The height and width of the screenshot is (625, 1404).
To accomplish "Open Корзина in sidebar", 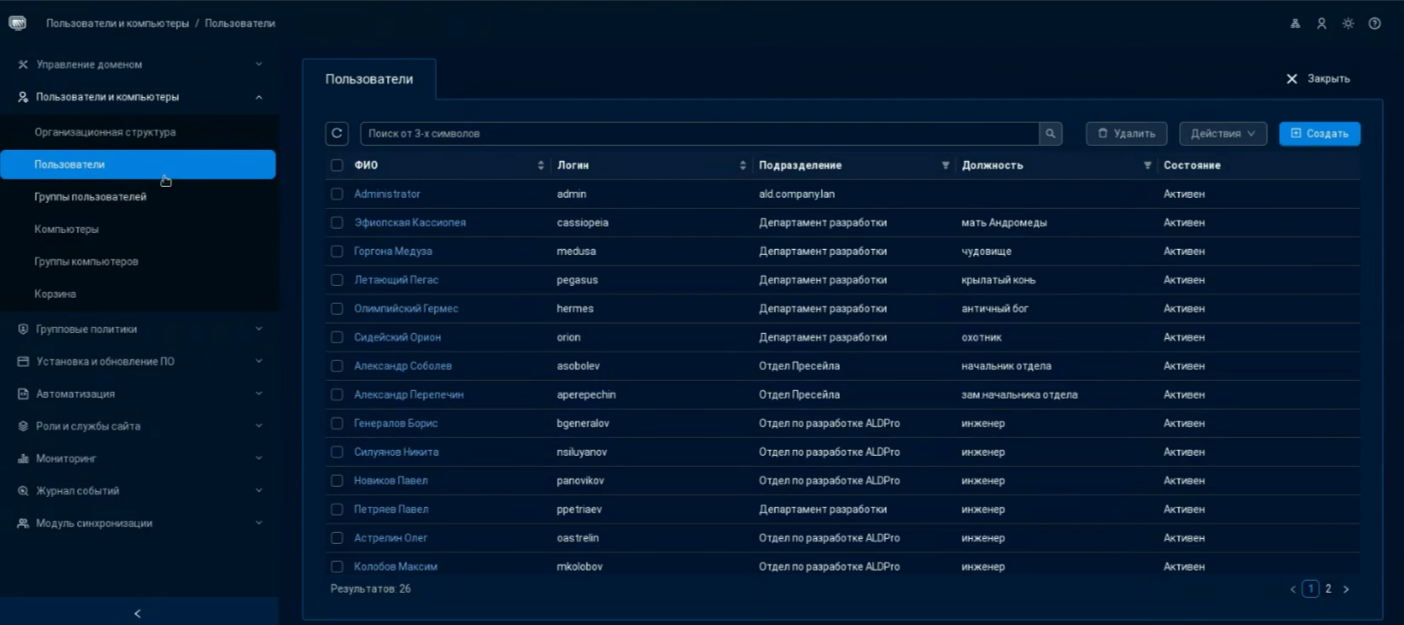I will pos(55,294).
